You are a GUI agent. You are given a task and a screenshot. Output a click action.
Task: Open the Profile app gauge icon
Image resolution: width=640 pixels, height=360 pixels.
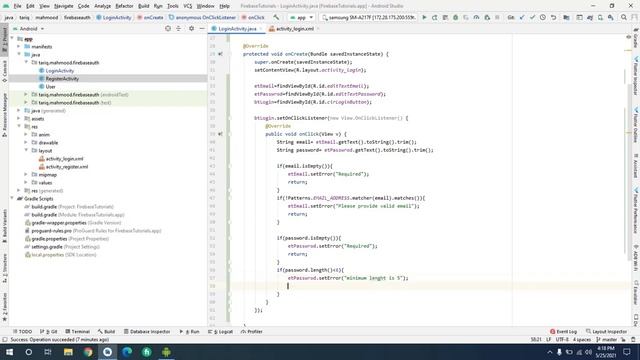pos(476,18)
